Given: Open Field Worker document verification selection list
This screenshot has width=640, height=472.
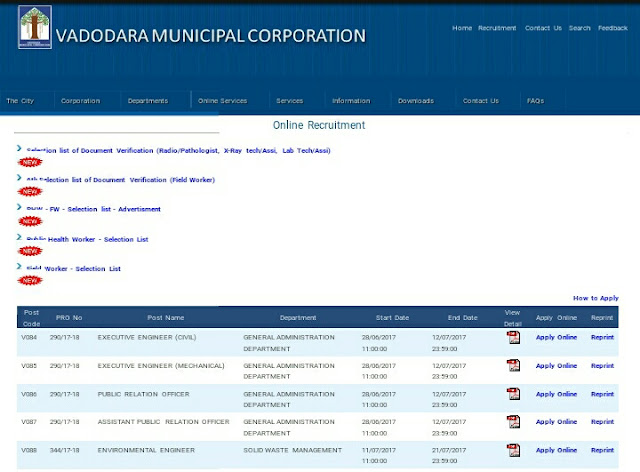Looking at the screenshot, I should click(x=121, y=180).
